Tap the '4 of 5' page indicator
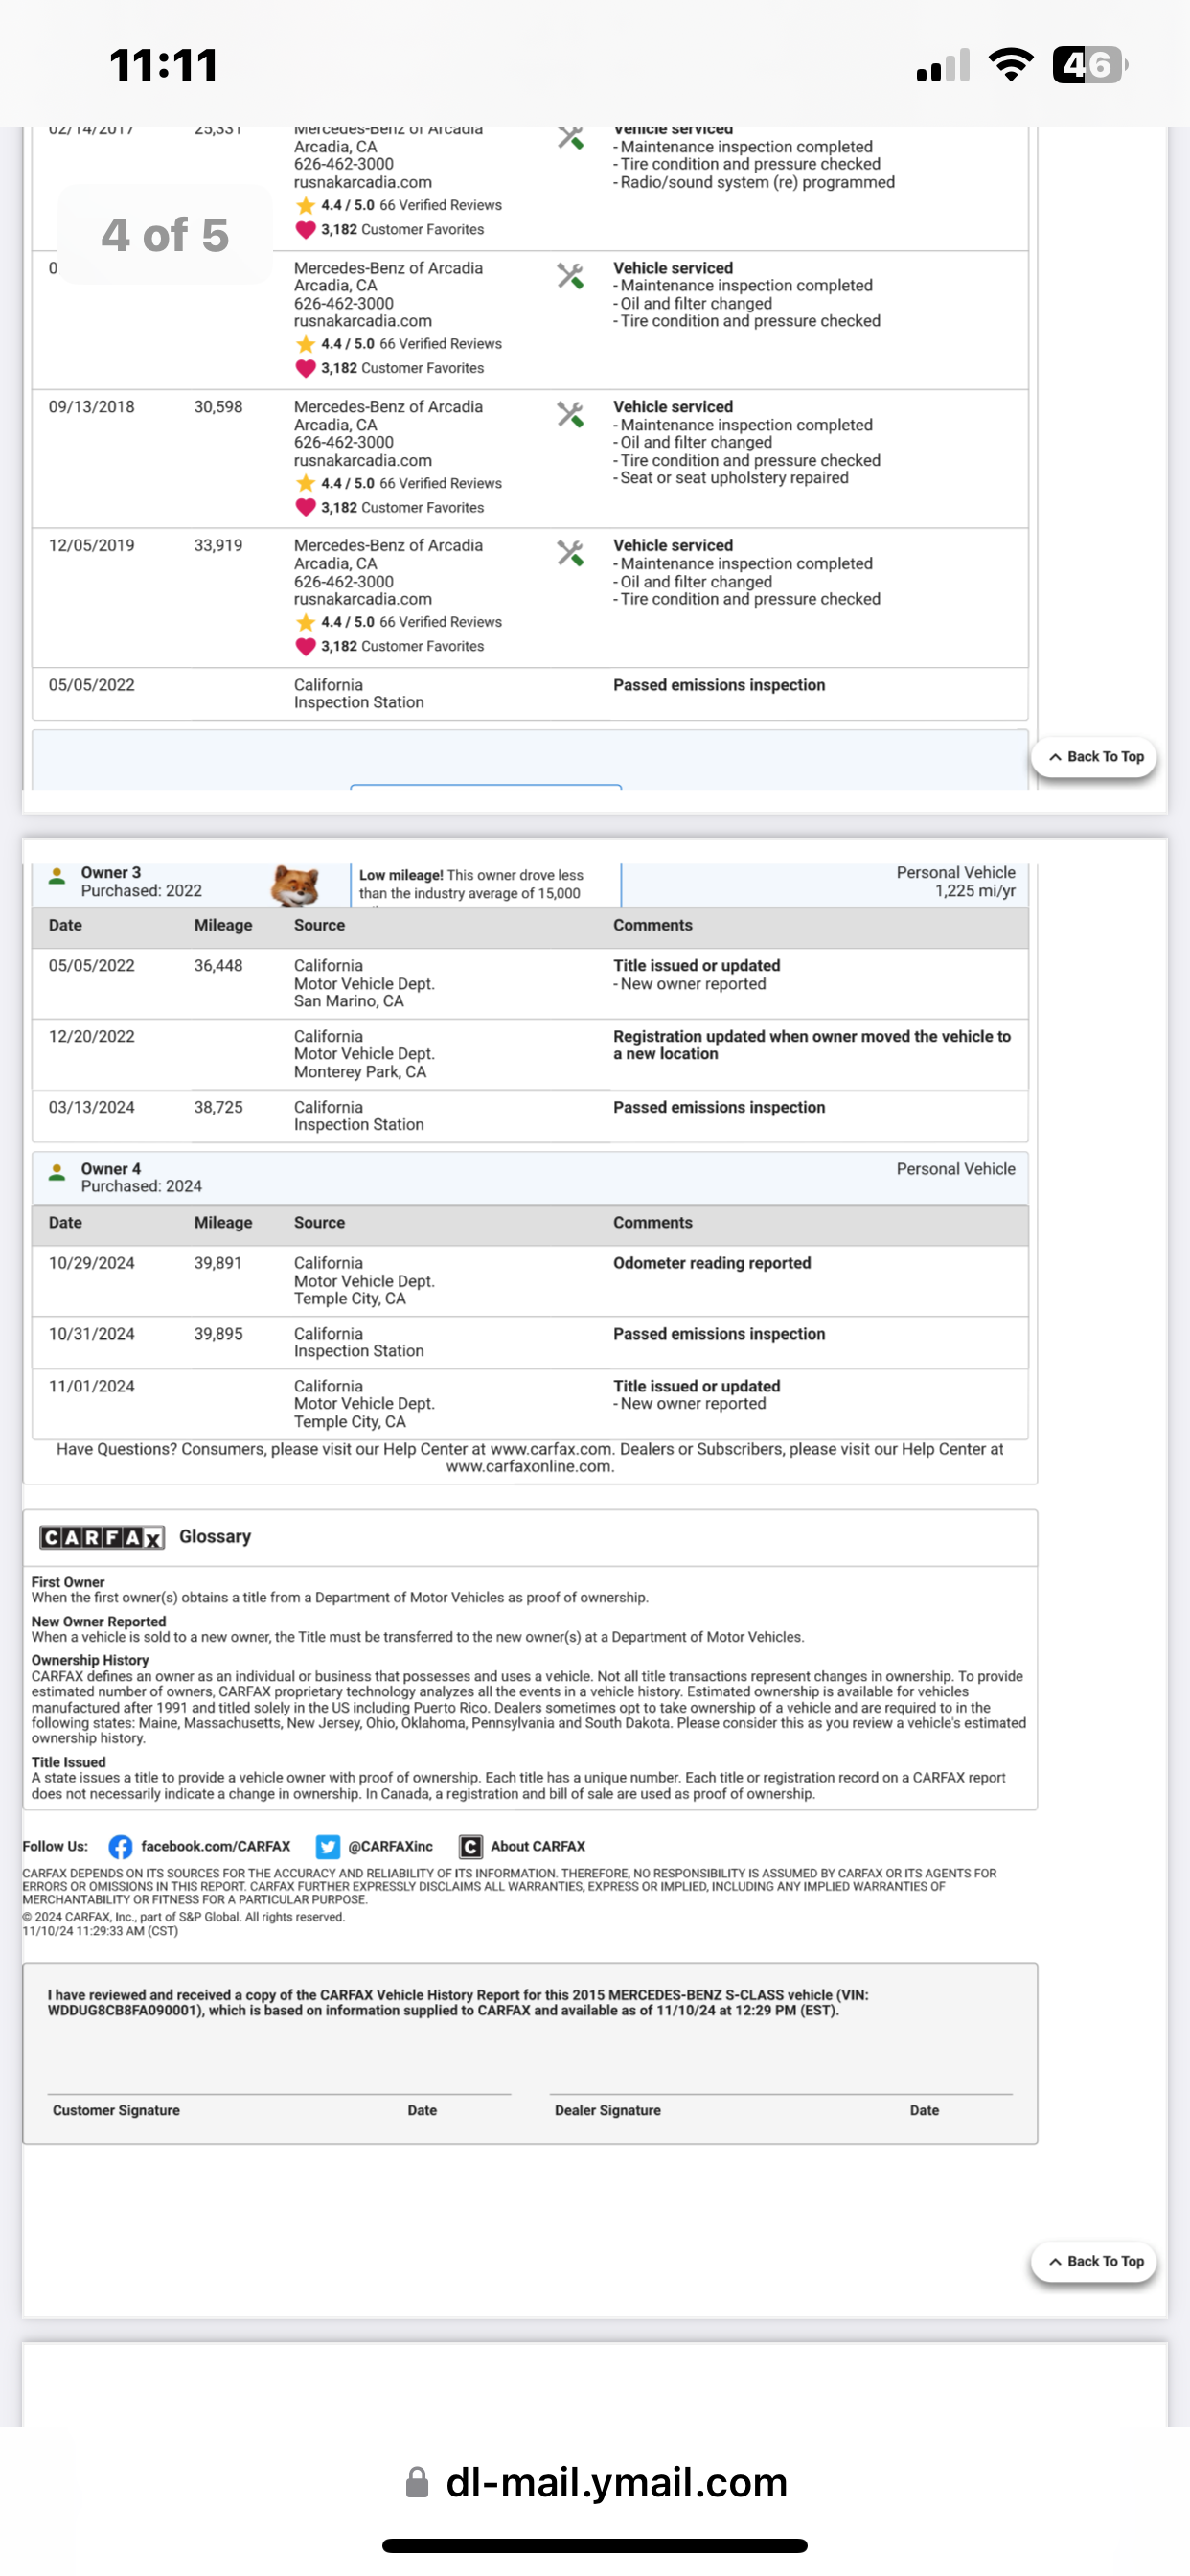The height and width of the screenshot is (2576, 1190). pyautogui.click(x=165, y=235)
